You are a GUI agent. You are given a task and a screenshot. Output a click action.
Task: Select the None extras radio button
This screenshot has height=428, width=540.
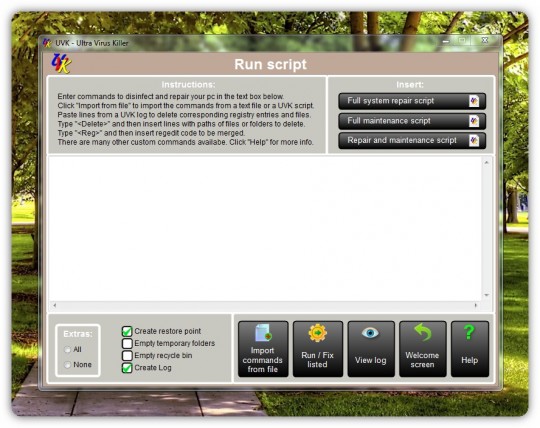(x=68, y=365)
